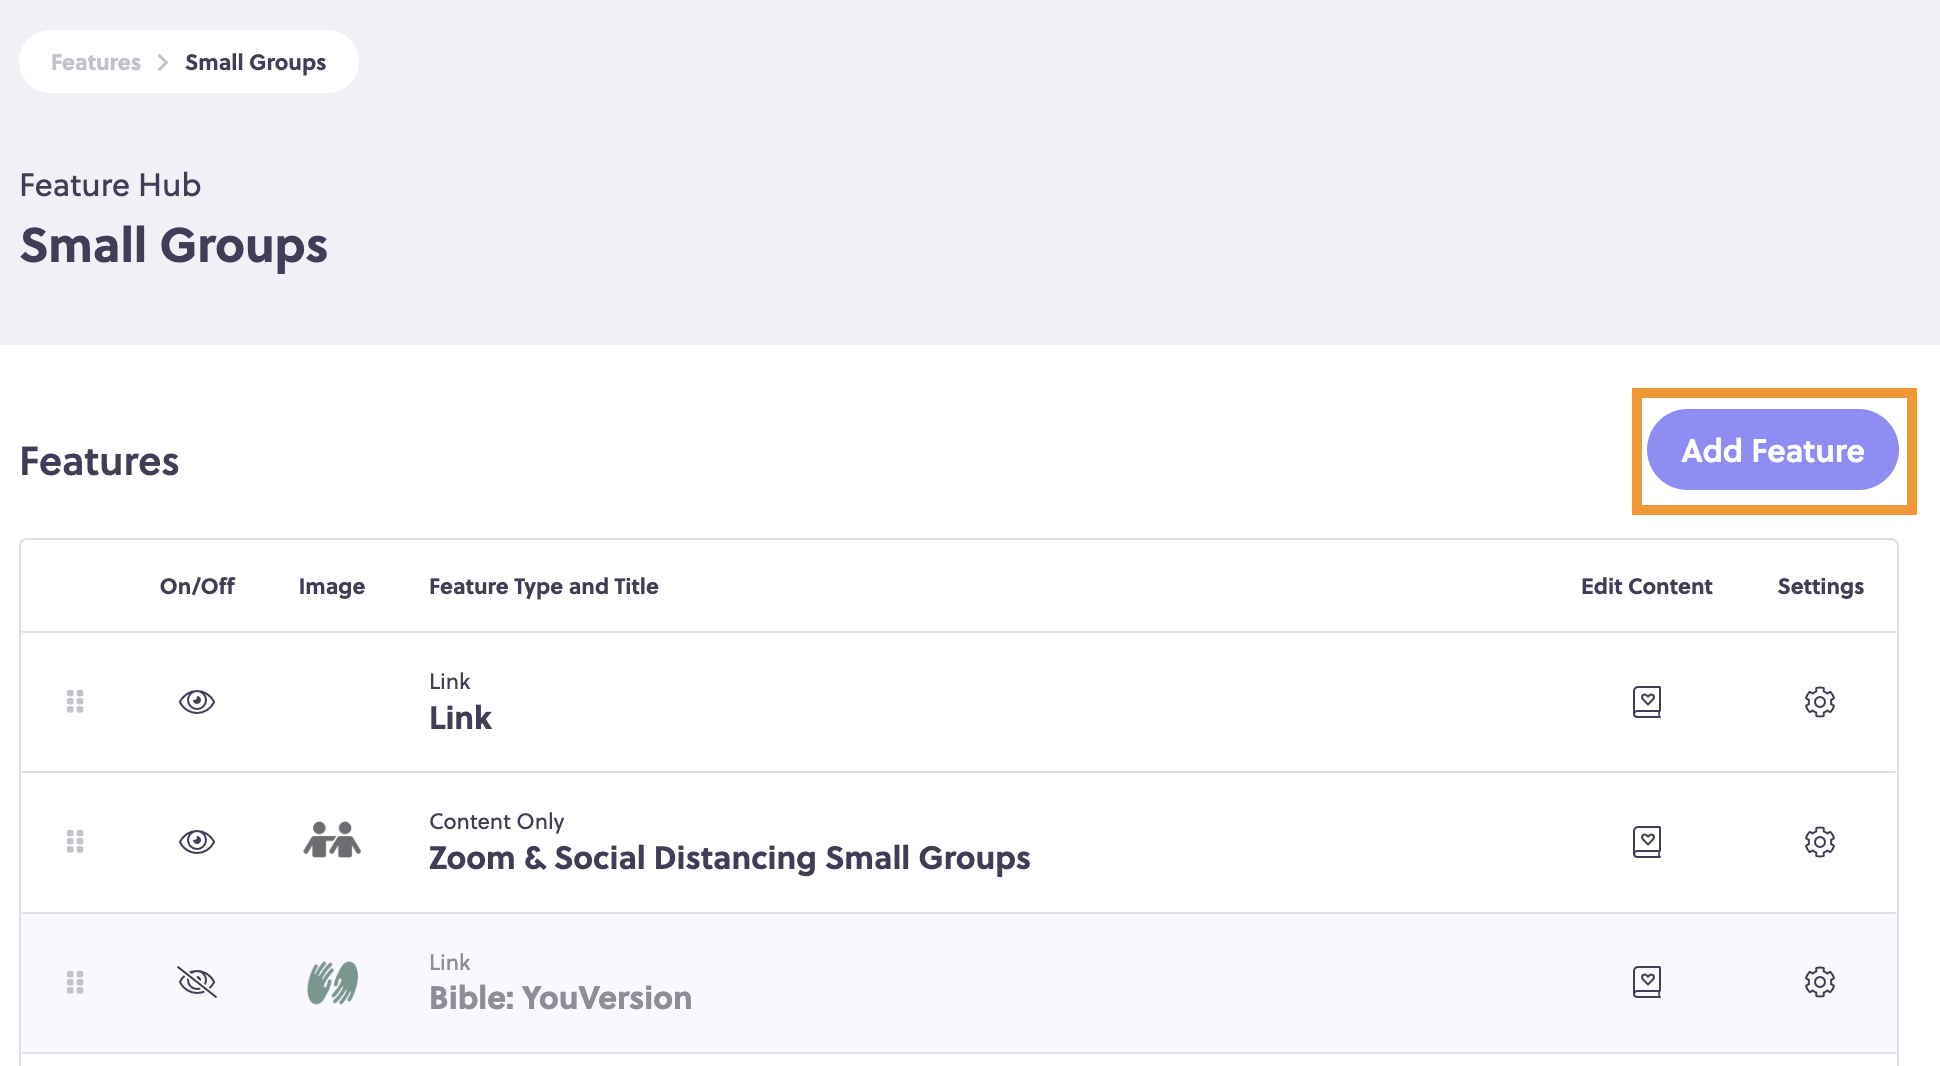Viewport: 1940px width, 1066px height.
Task: Click the hands image icon for Bible: YouVersion
Action: tap(332, 982)
